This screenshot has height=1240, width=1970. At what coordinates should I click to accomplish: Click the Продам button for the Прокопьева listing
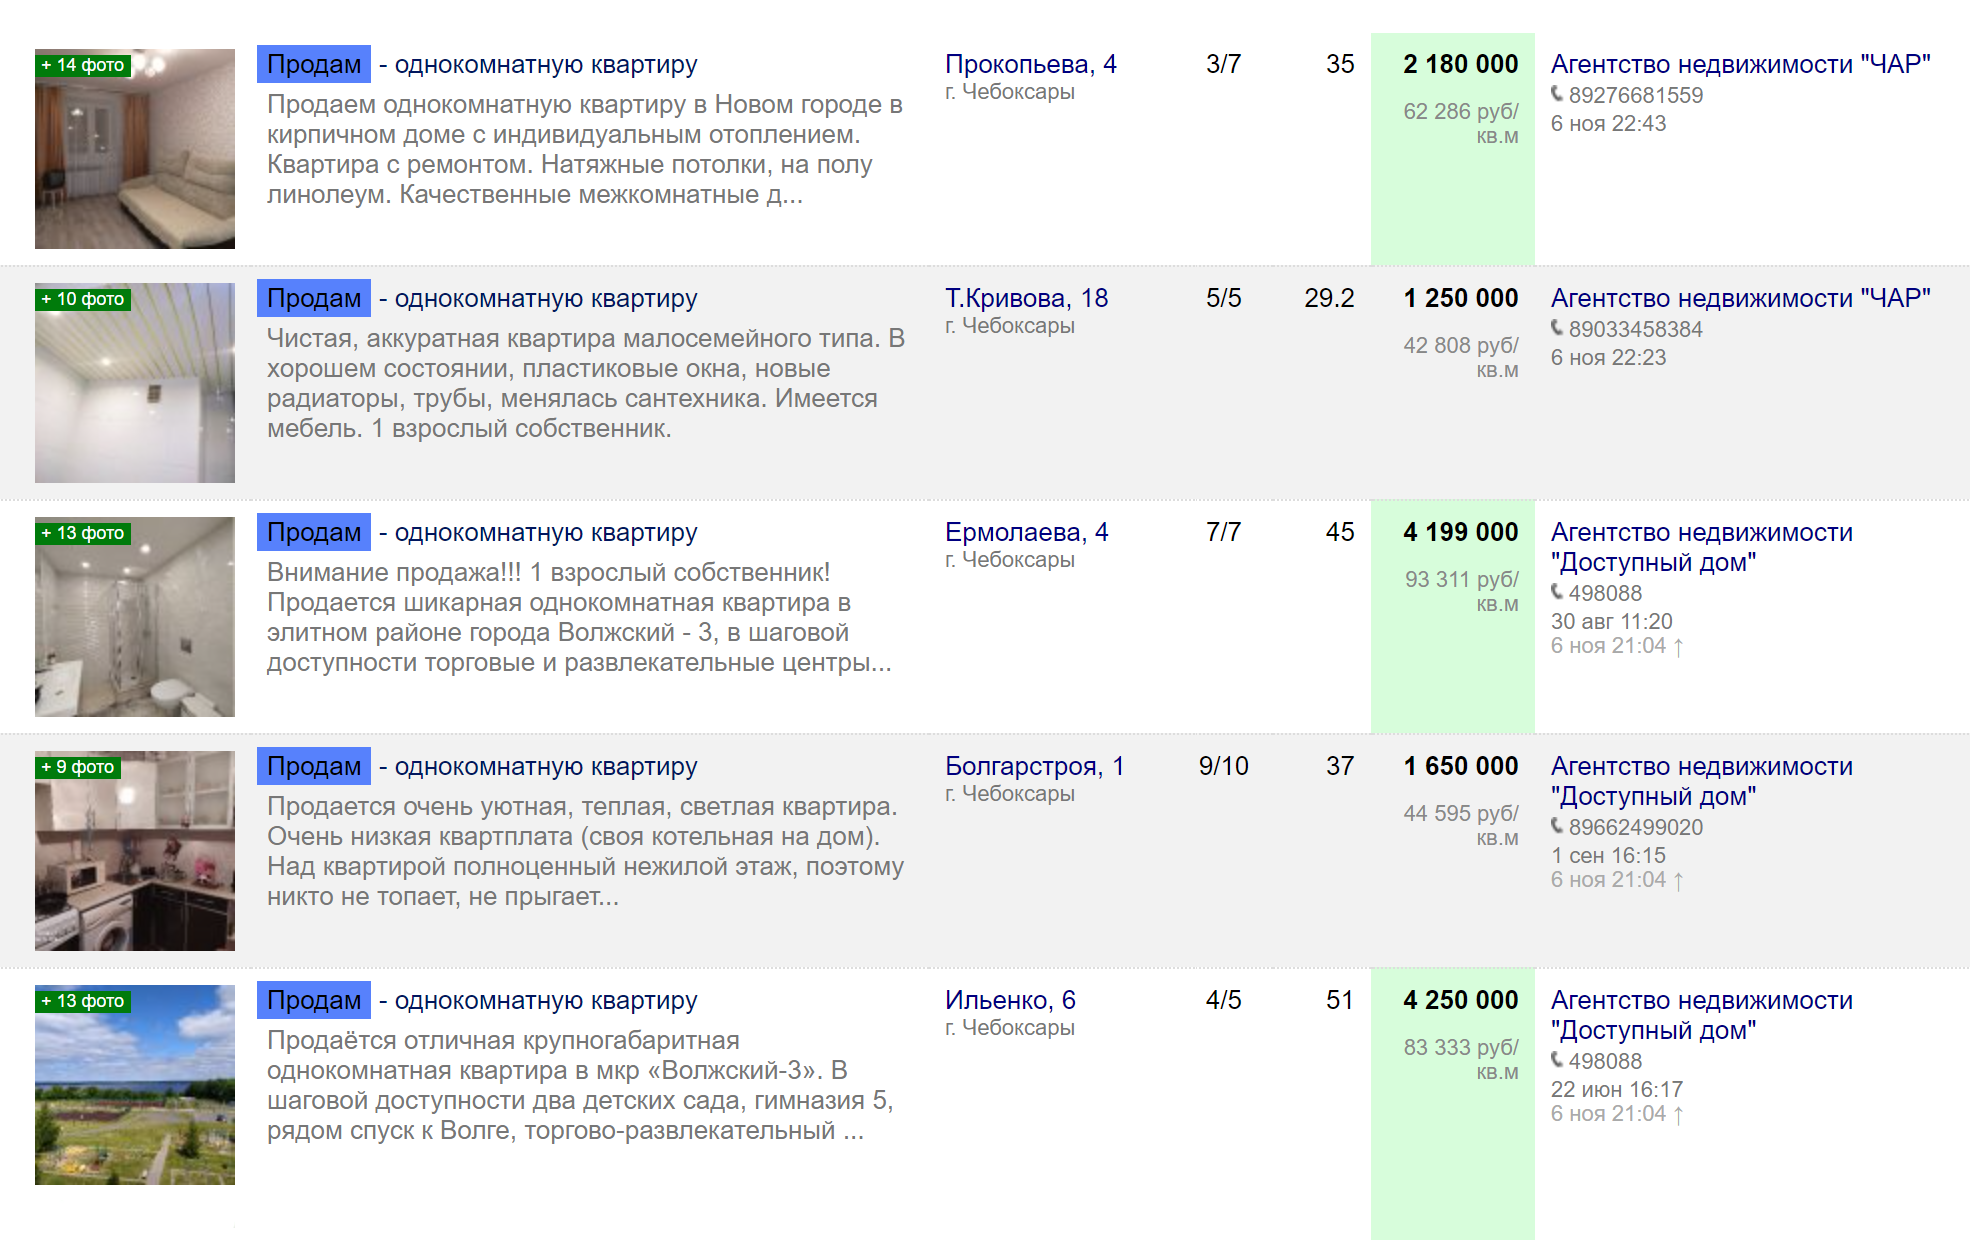tap(314, 64)
